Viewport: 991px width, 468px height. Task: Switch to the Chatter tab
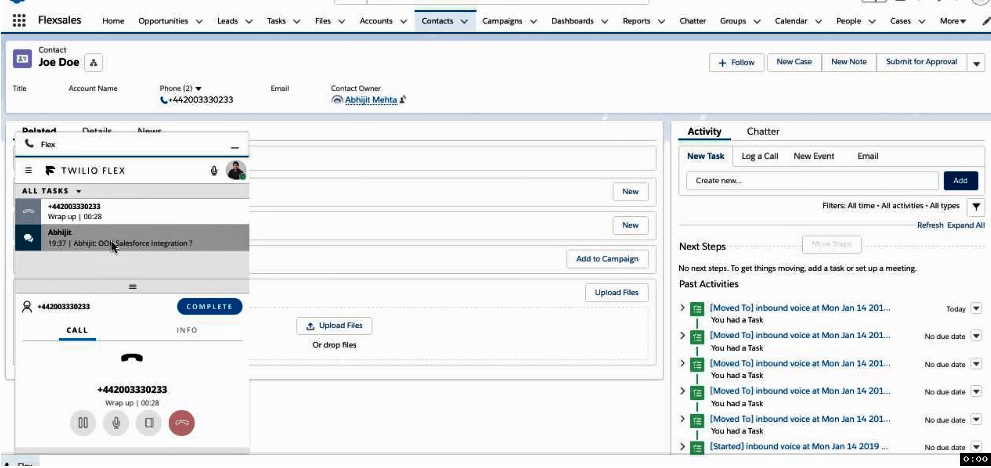763,132
